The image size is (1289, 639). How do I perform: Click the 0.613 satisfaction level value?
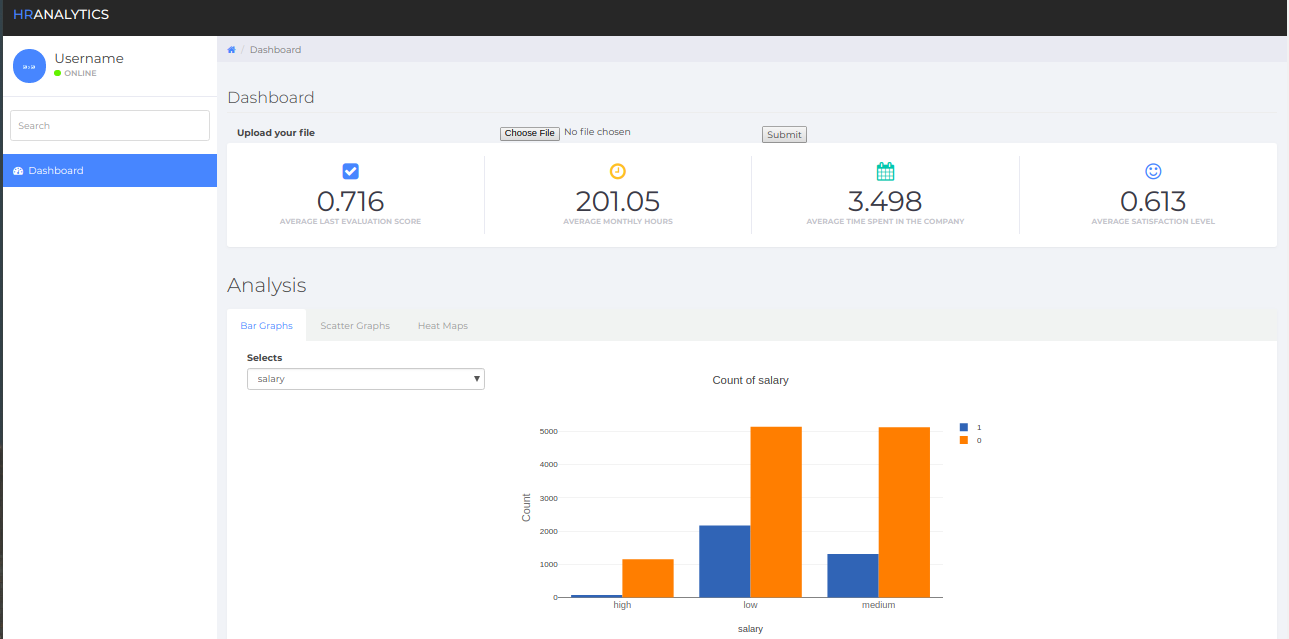click(1153, 202)
